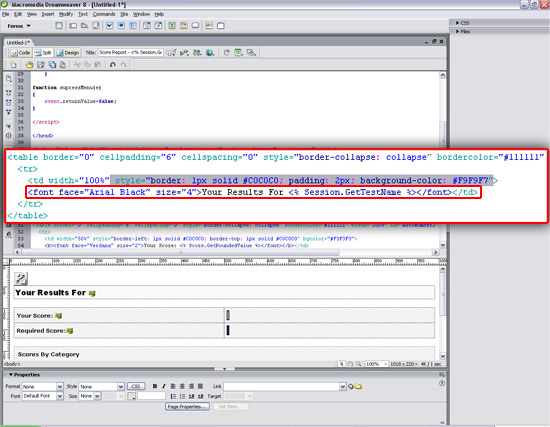Image resolution: width=550 pixels, height=427 pixels.
Task: Open the File Management menu icon
Action: (x=197, y=53)
